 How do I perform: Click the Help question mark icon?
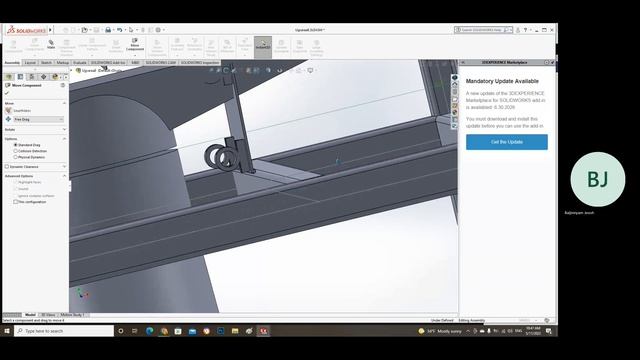525,30
